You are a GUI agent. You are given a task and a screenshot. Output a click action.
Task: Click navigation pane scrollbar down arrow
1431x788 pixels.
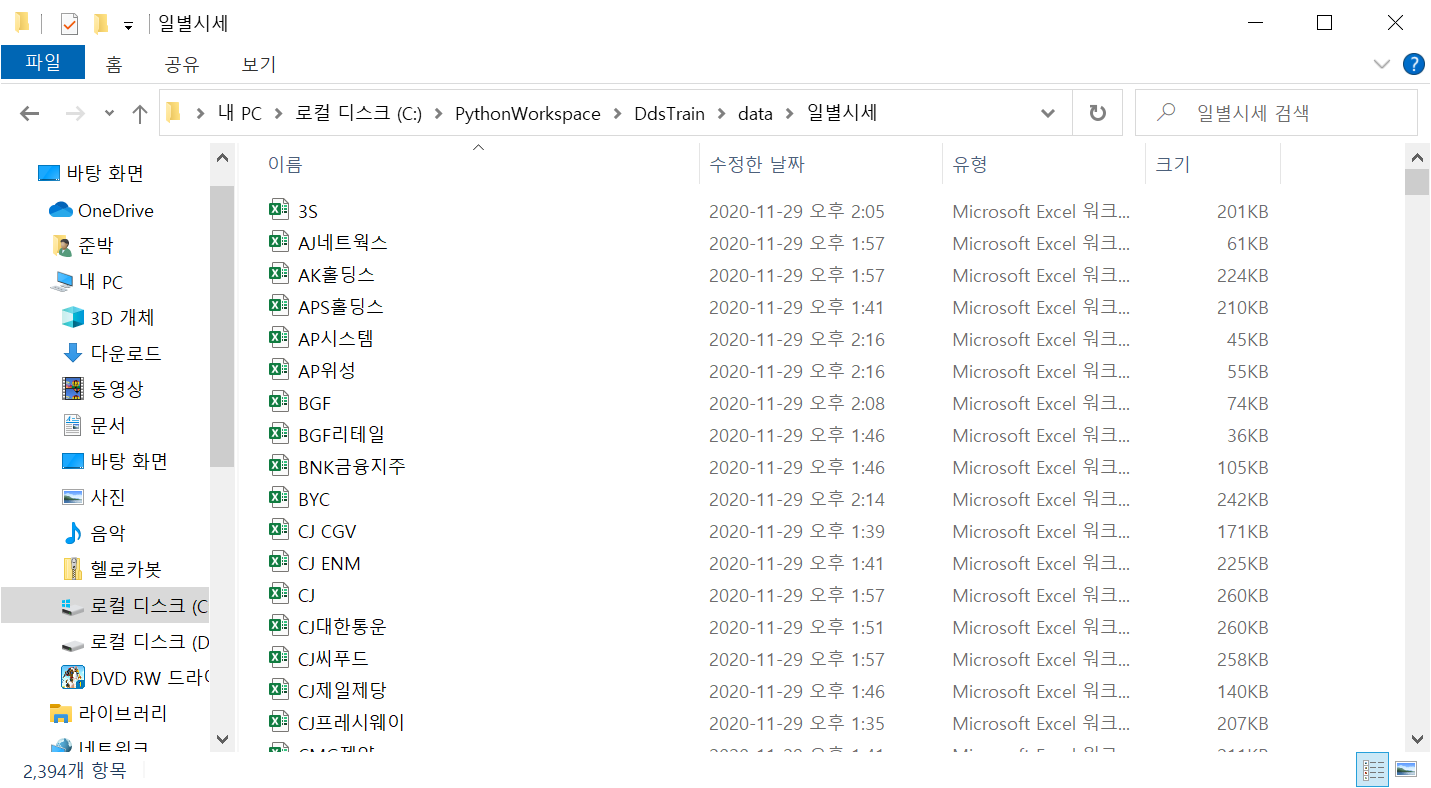click(x=223, y=739)
